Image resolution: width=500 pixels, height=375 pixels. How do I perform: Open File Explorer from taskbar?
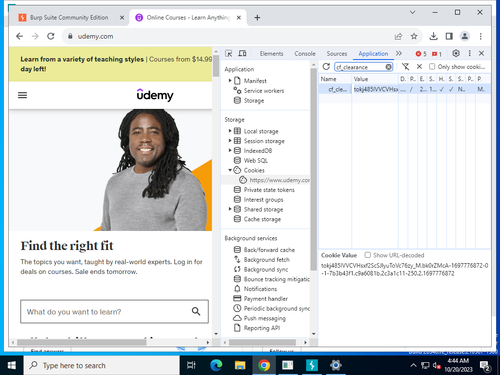click(x=240, y=365)
